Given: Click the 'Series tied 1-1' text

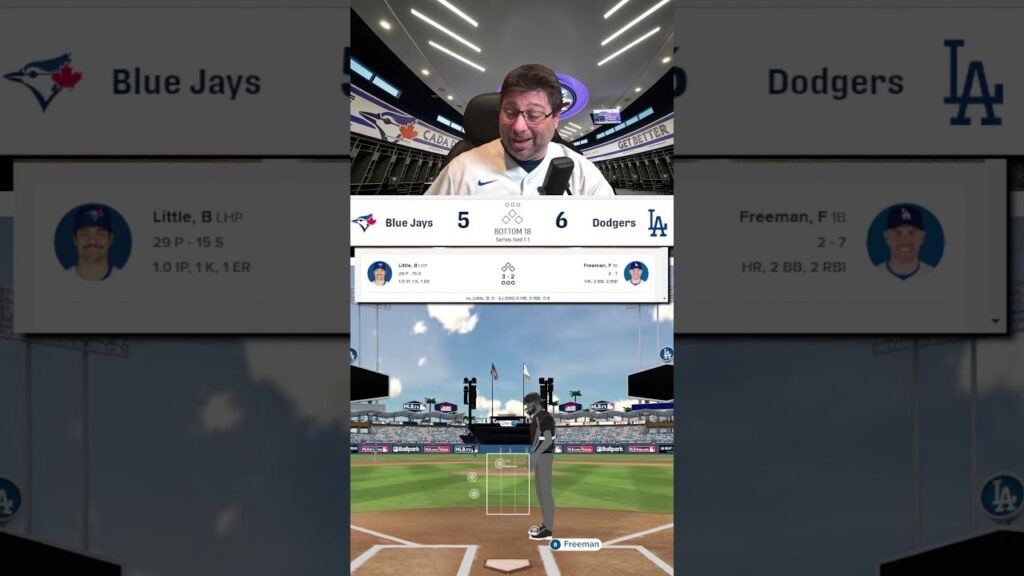Looking at the screenshot, I should [512, 240].
